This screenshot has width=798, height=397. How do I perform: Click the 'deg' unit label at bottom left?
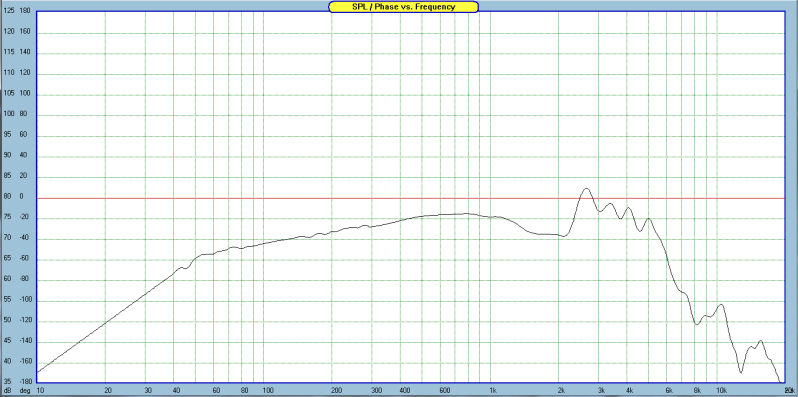tap(25, 390)
